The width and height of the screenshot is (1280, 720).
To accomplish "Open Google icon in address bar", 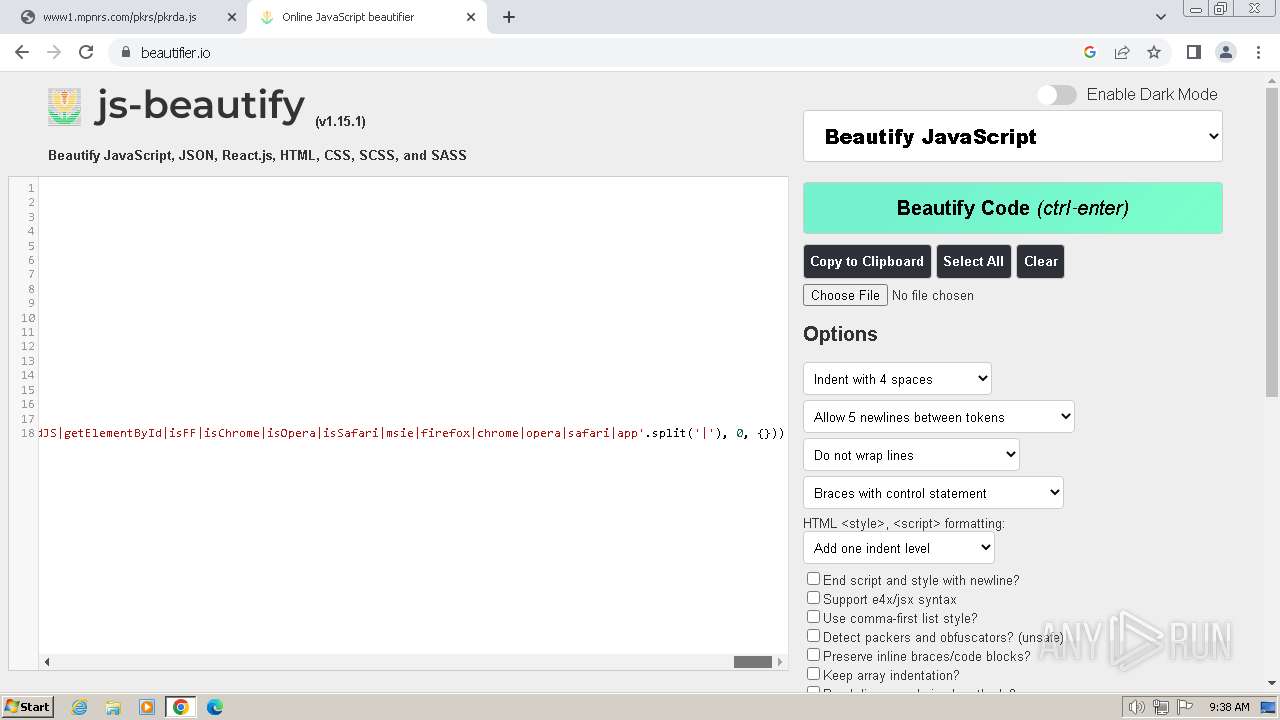I will tap(1090, 52).
